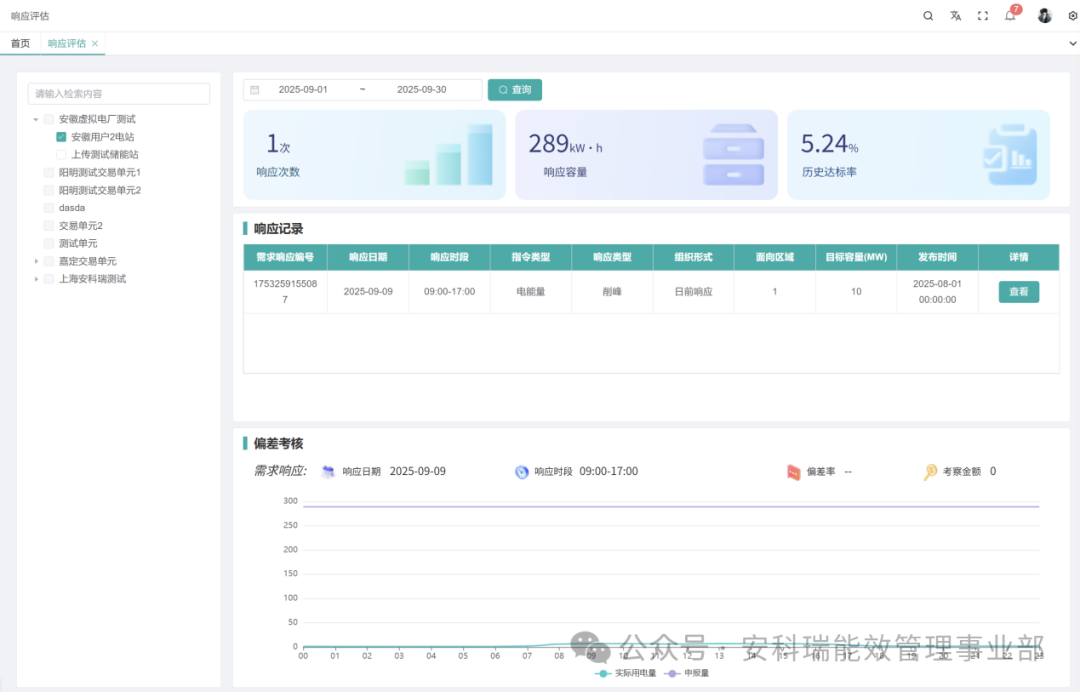Toggle the 实际用电量 chart legend series
Viewport: 1080px width, 692px height.
coord(626,674)
